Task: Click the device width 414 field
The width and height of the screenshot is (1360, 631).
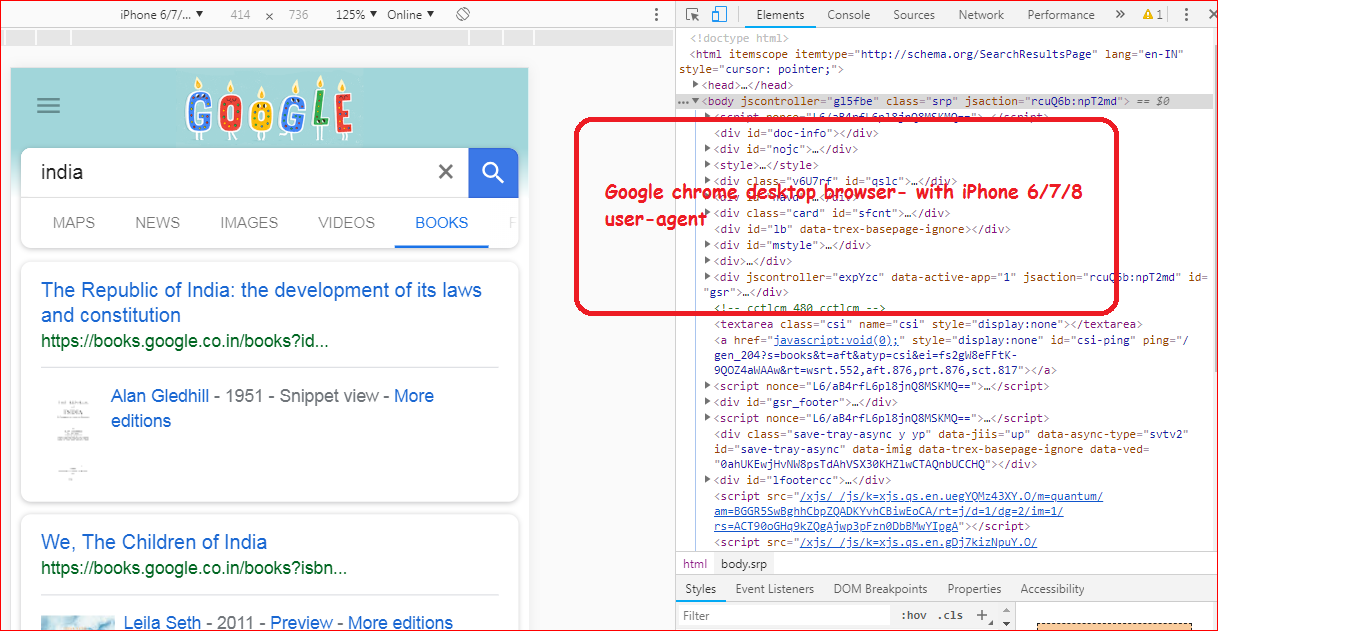Action: pos(240,15)
